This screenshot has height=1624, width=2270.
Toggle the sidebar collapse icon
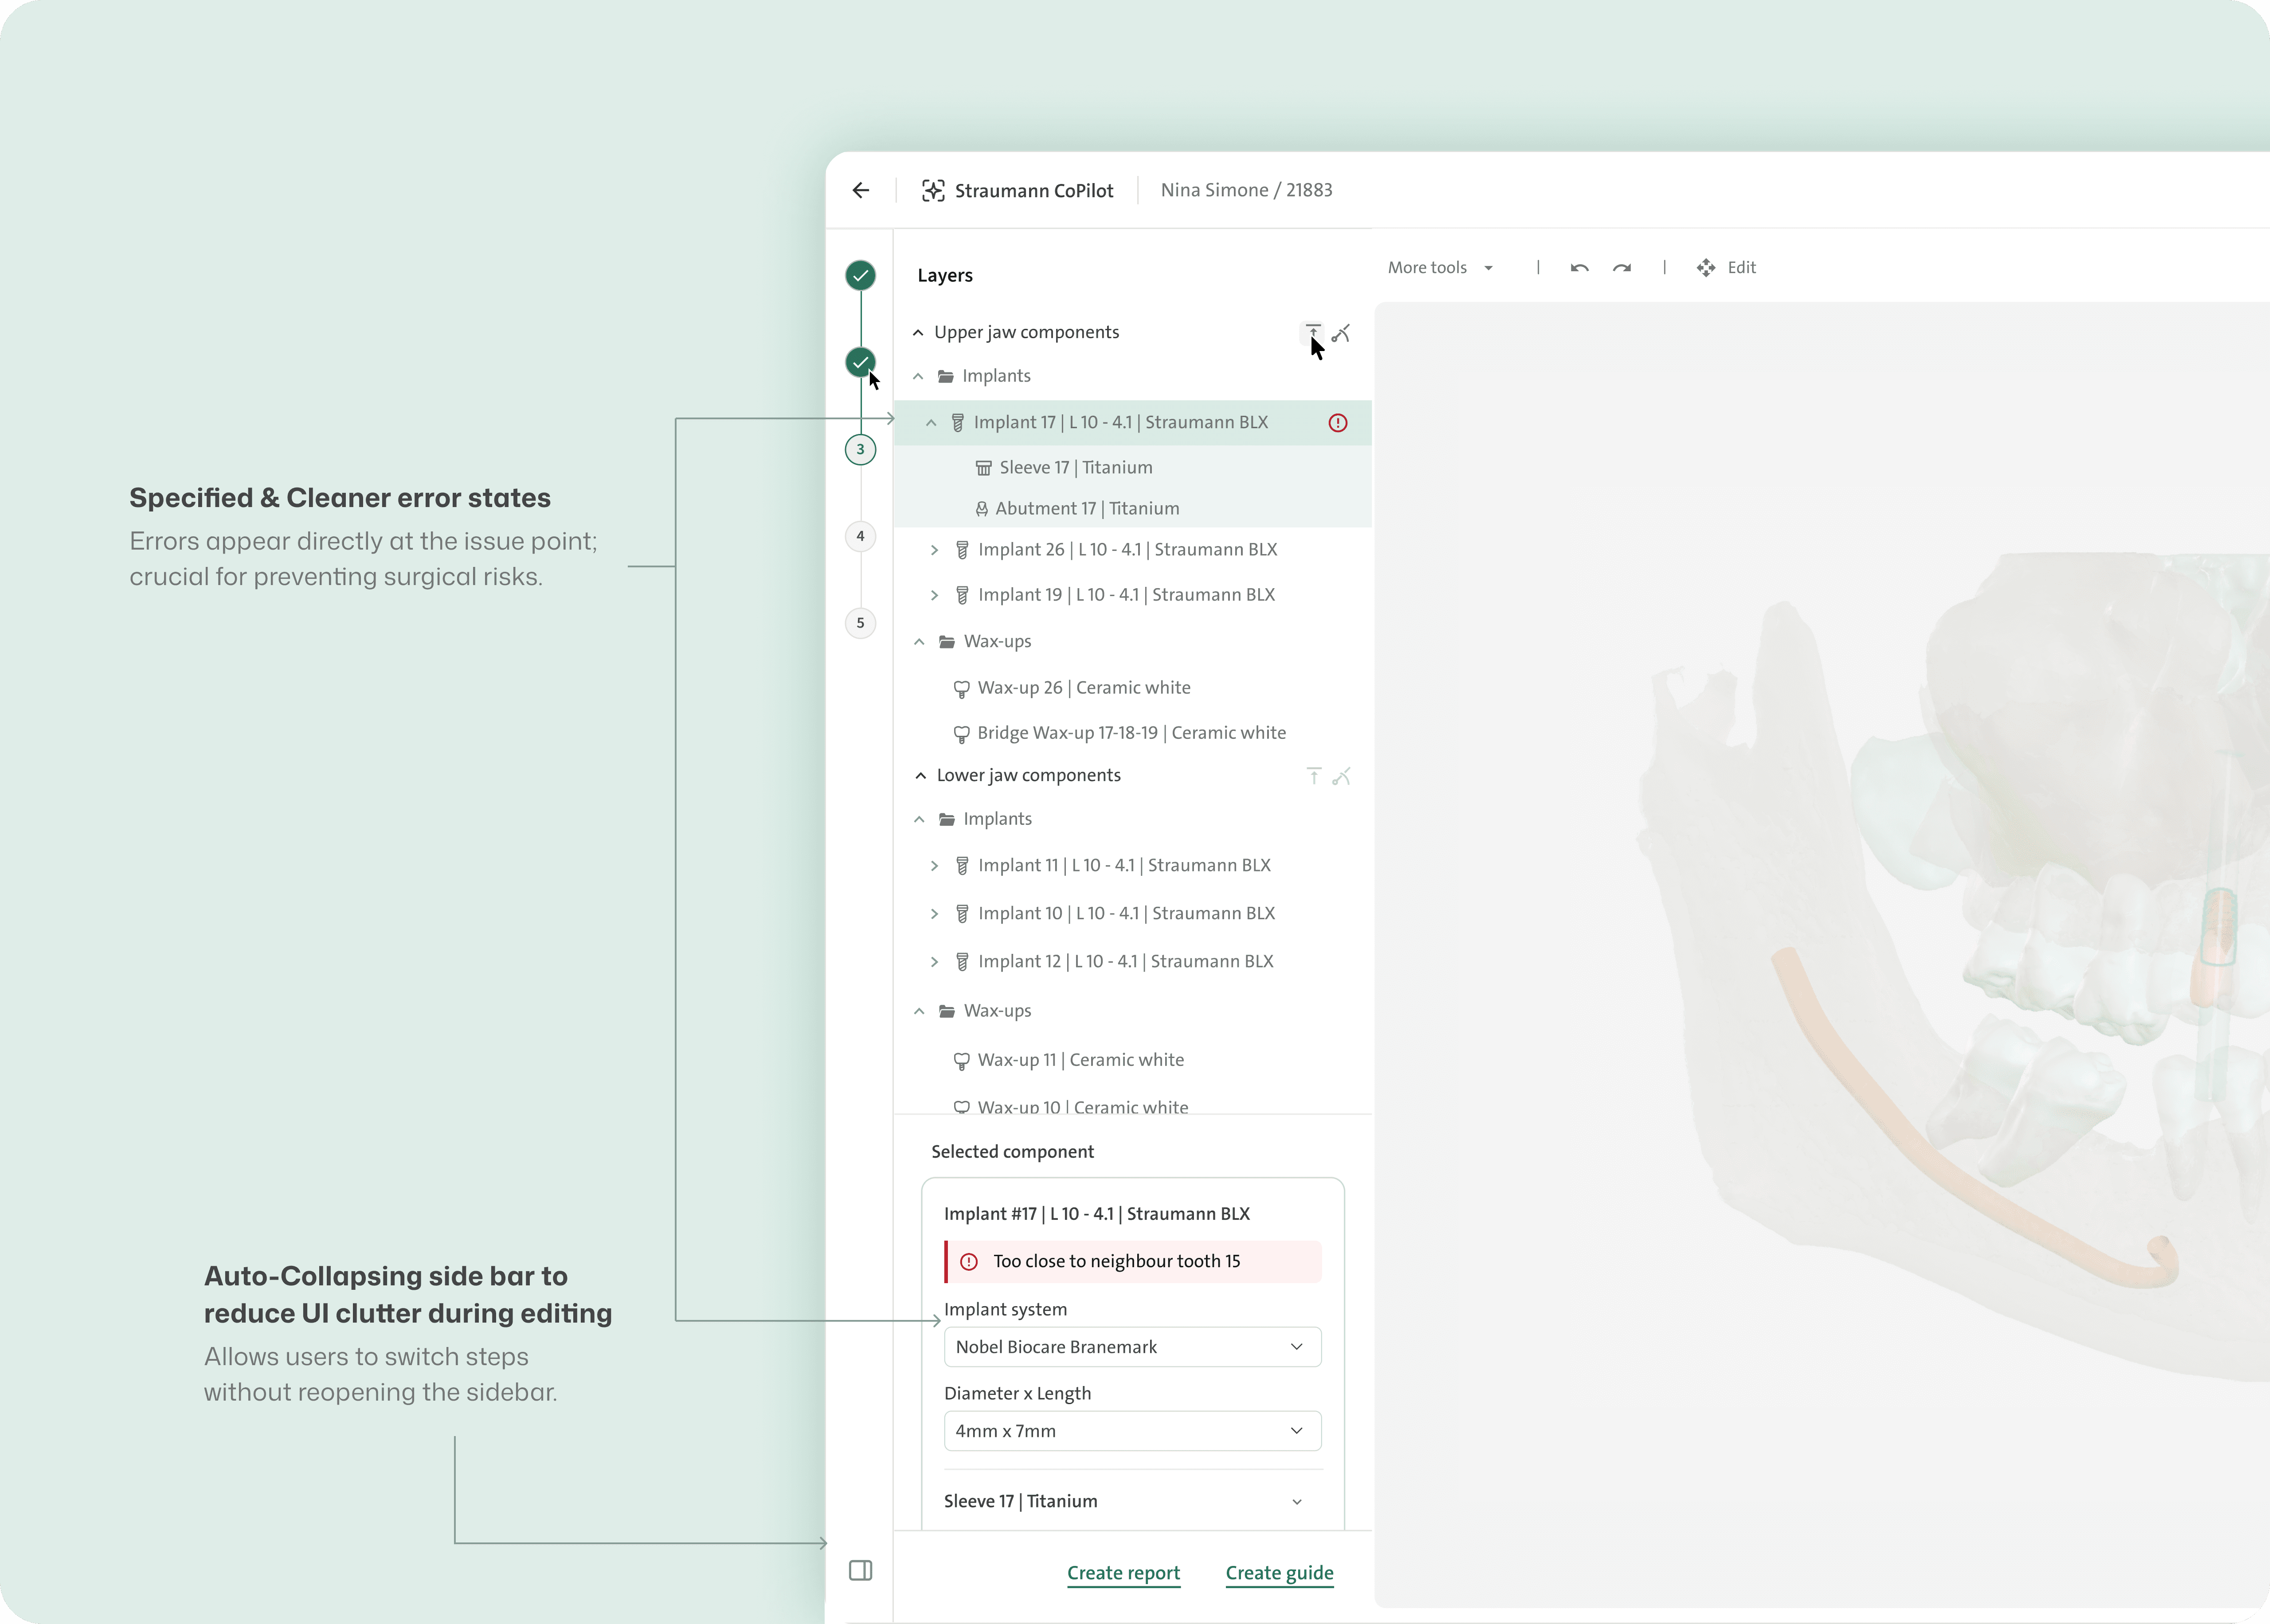click(x=860, y=1570)
